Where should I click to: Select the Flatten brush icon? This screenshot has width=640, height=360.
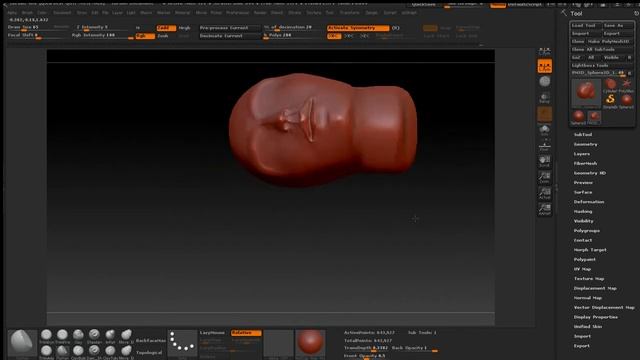[62, 351]
